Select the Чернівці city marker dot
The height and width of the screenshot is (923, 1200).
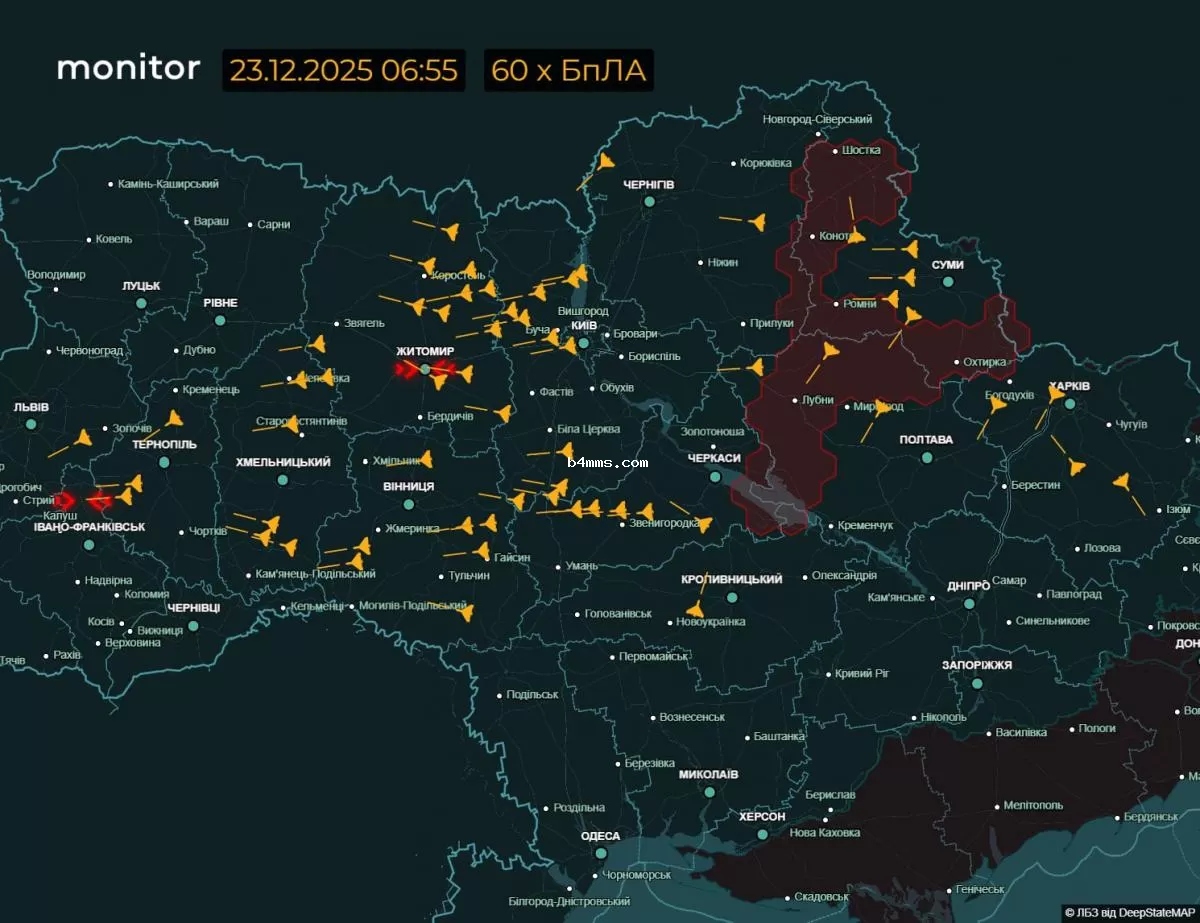click(194, 626)
